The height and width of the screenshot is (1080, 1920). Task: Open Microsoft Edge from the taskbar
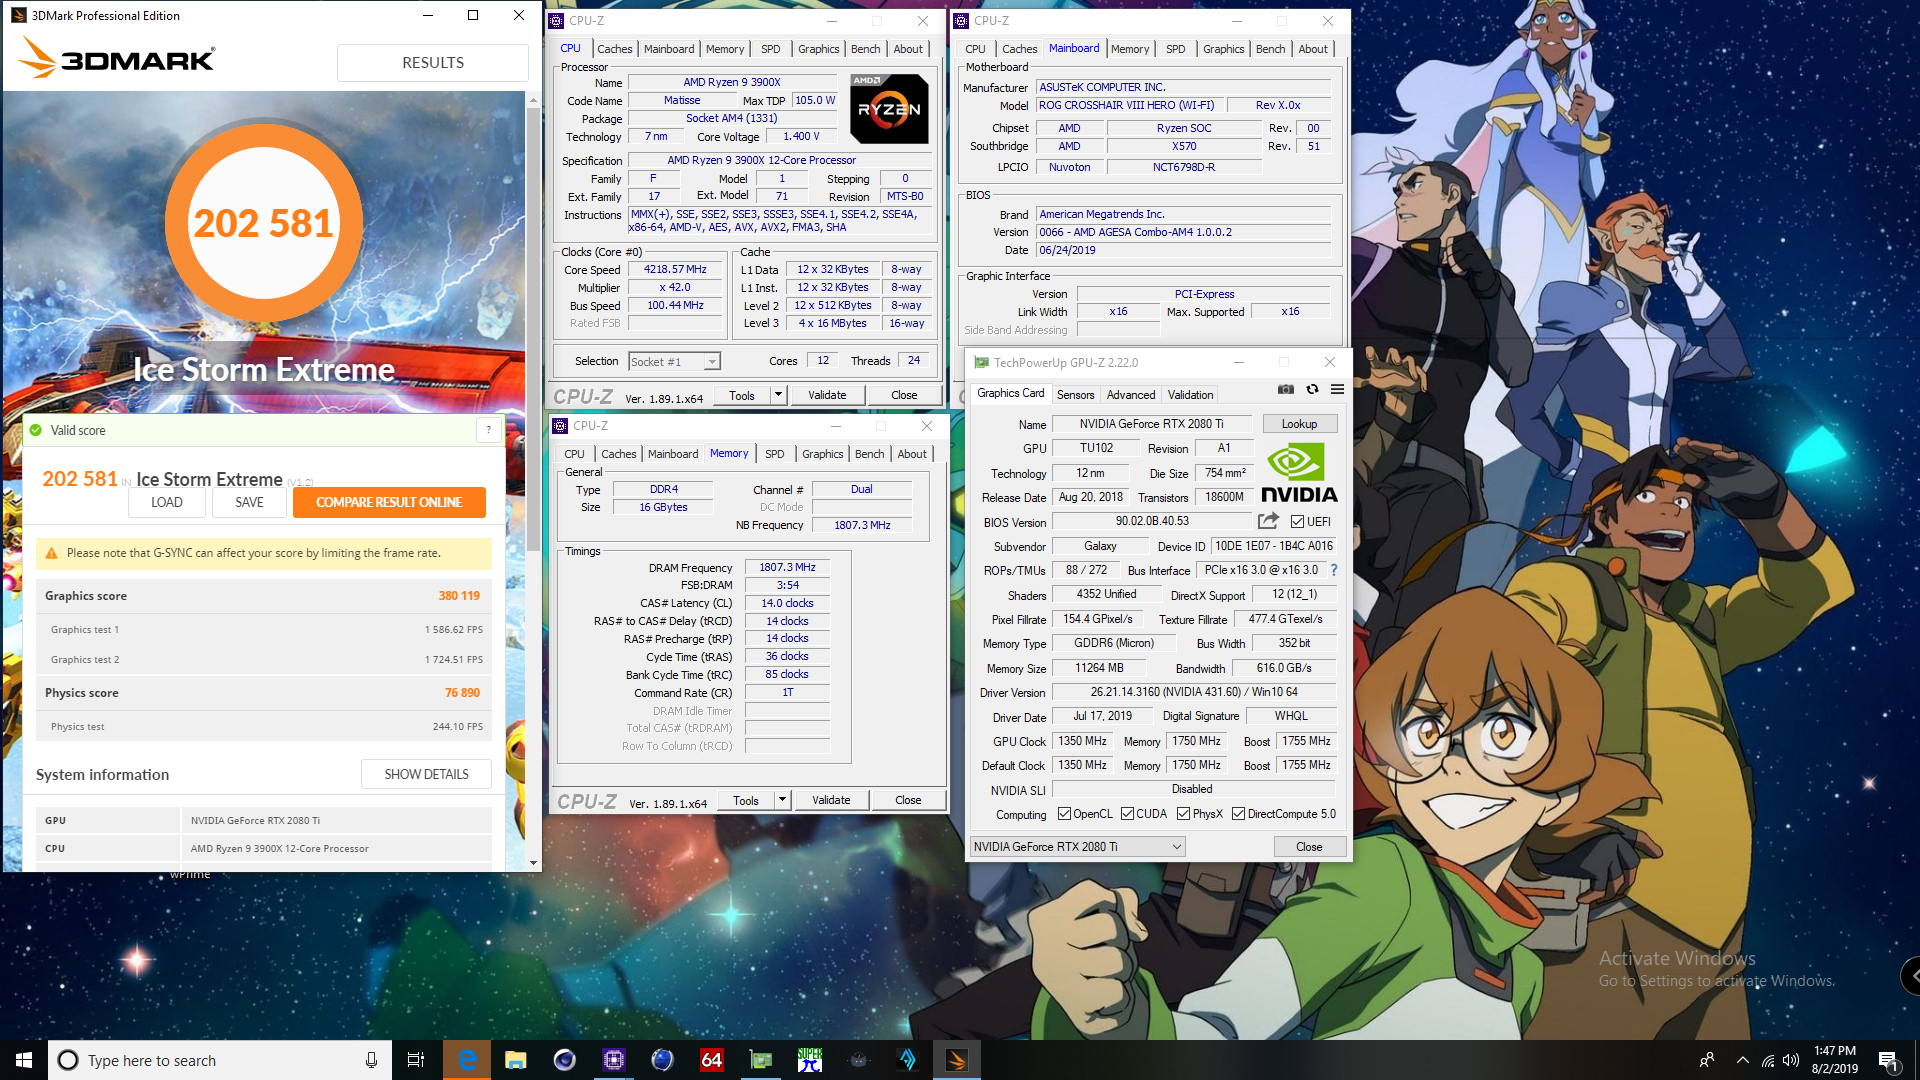[x=467, y=1060]
